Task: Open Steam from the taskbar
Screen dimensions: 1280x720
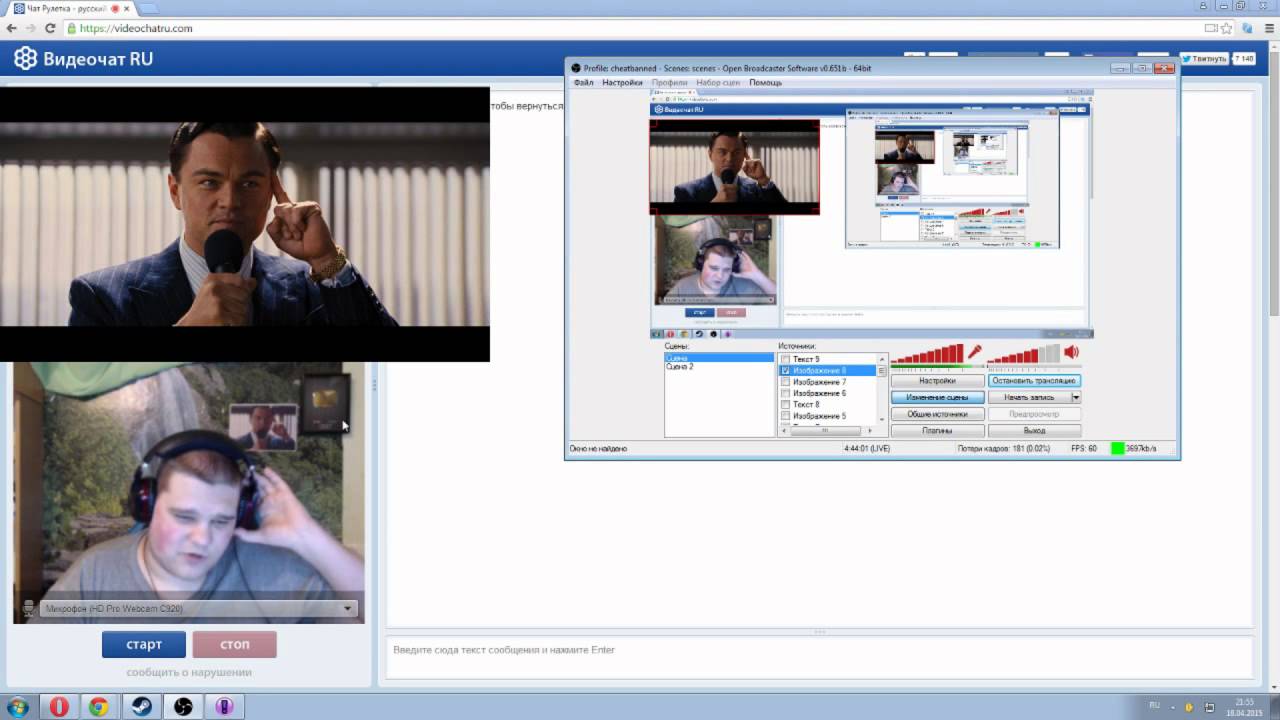Action: coord(140,707)
